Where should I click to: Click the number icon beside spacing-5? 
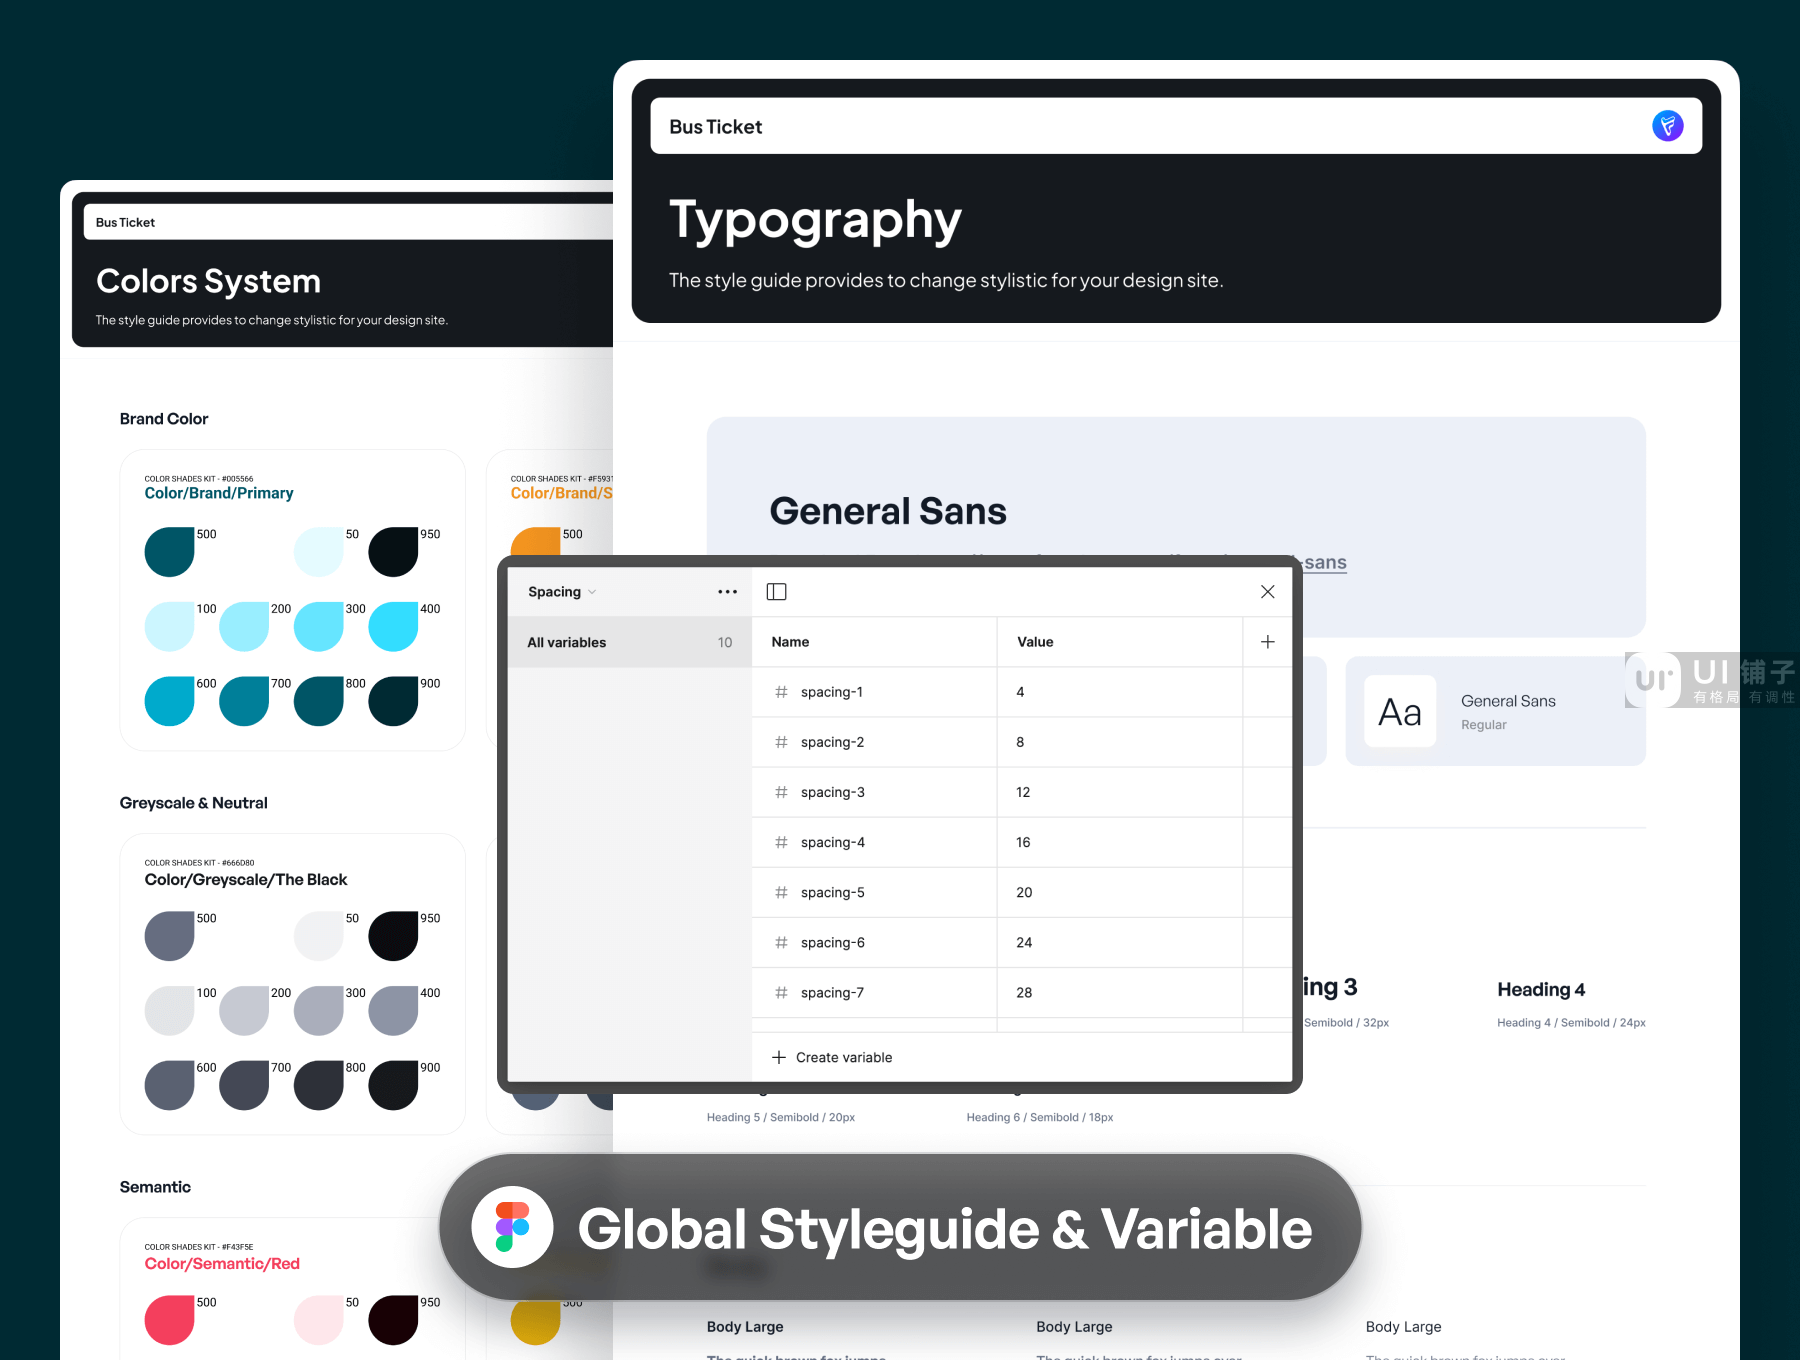(x=781, y=892)
